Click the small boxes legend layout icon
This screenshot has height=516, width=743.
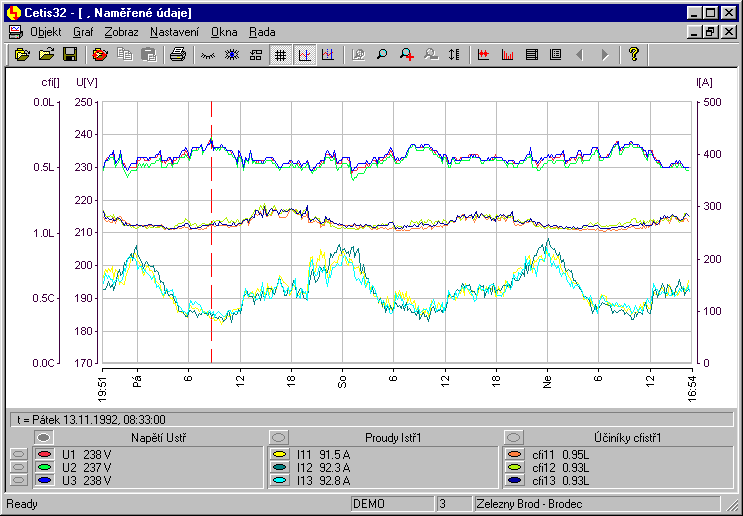(x=256, y=55)
